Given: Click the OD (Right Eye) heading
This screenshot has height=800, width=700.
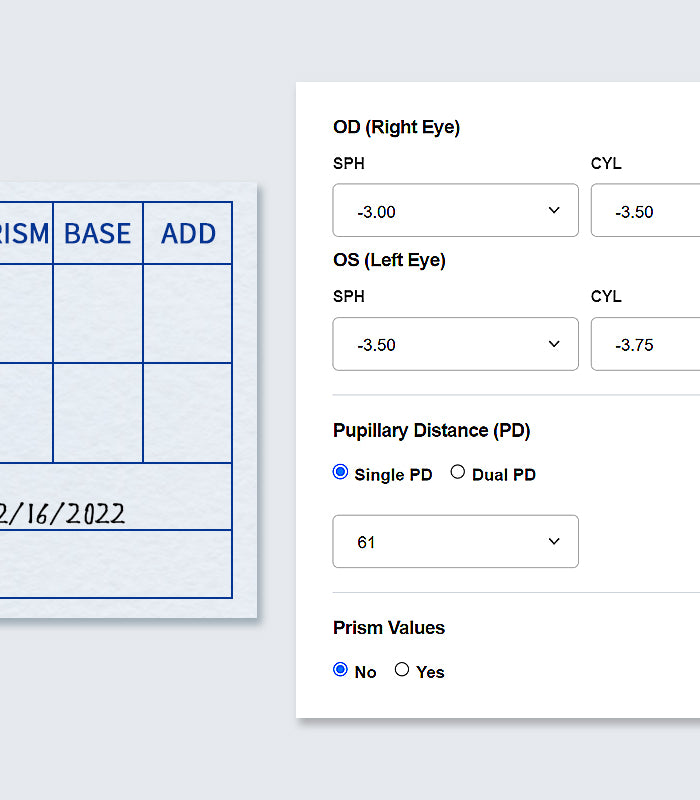Looking at the screenshot, I should click(396, 127).
